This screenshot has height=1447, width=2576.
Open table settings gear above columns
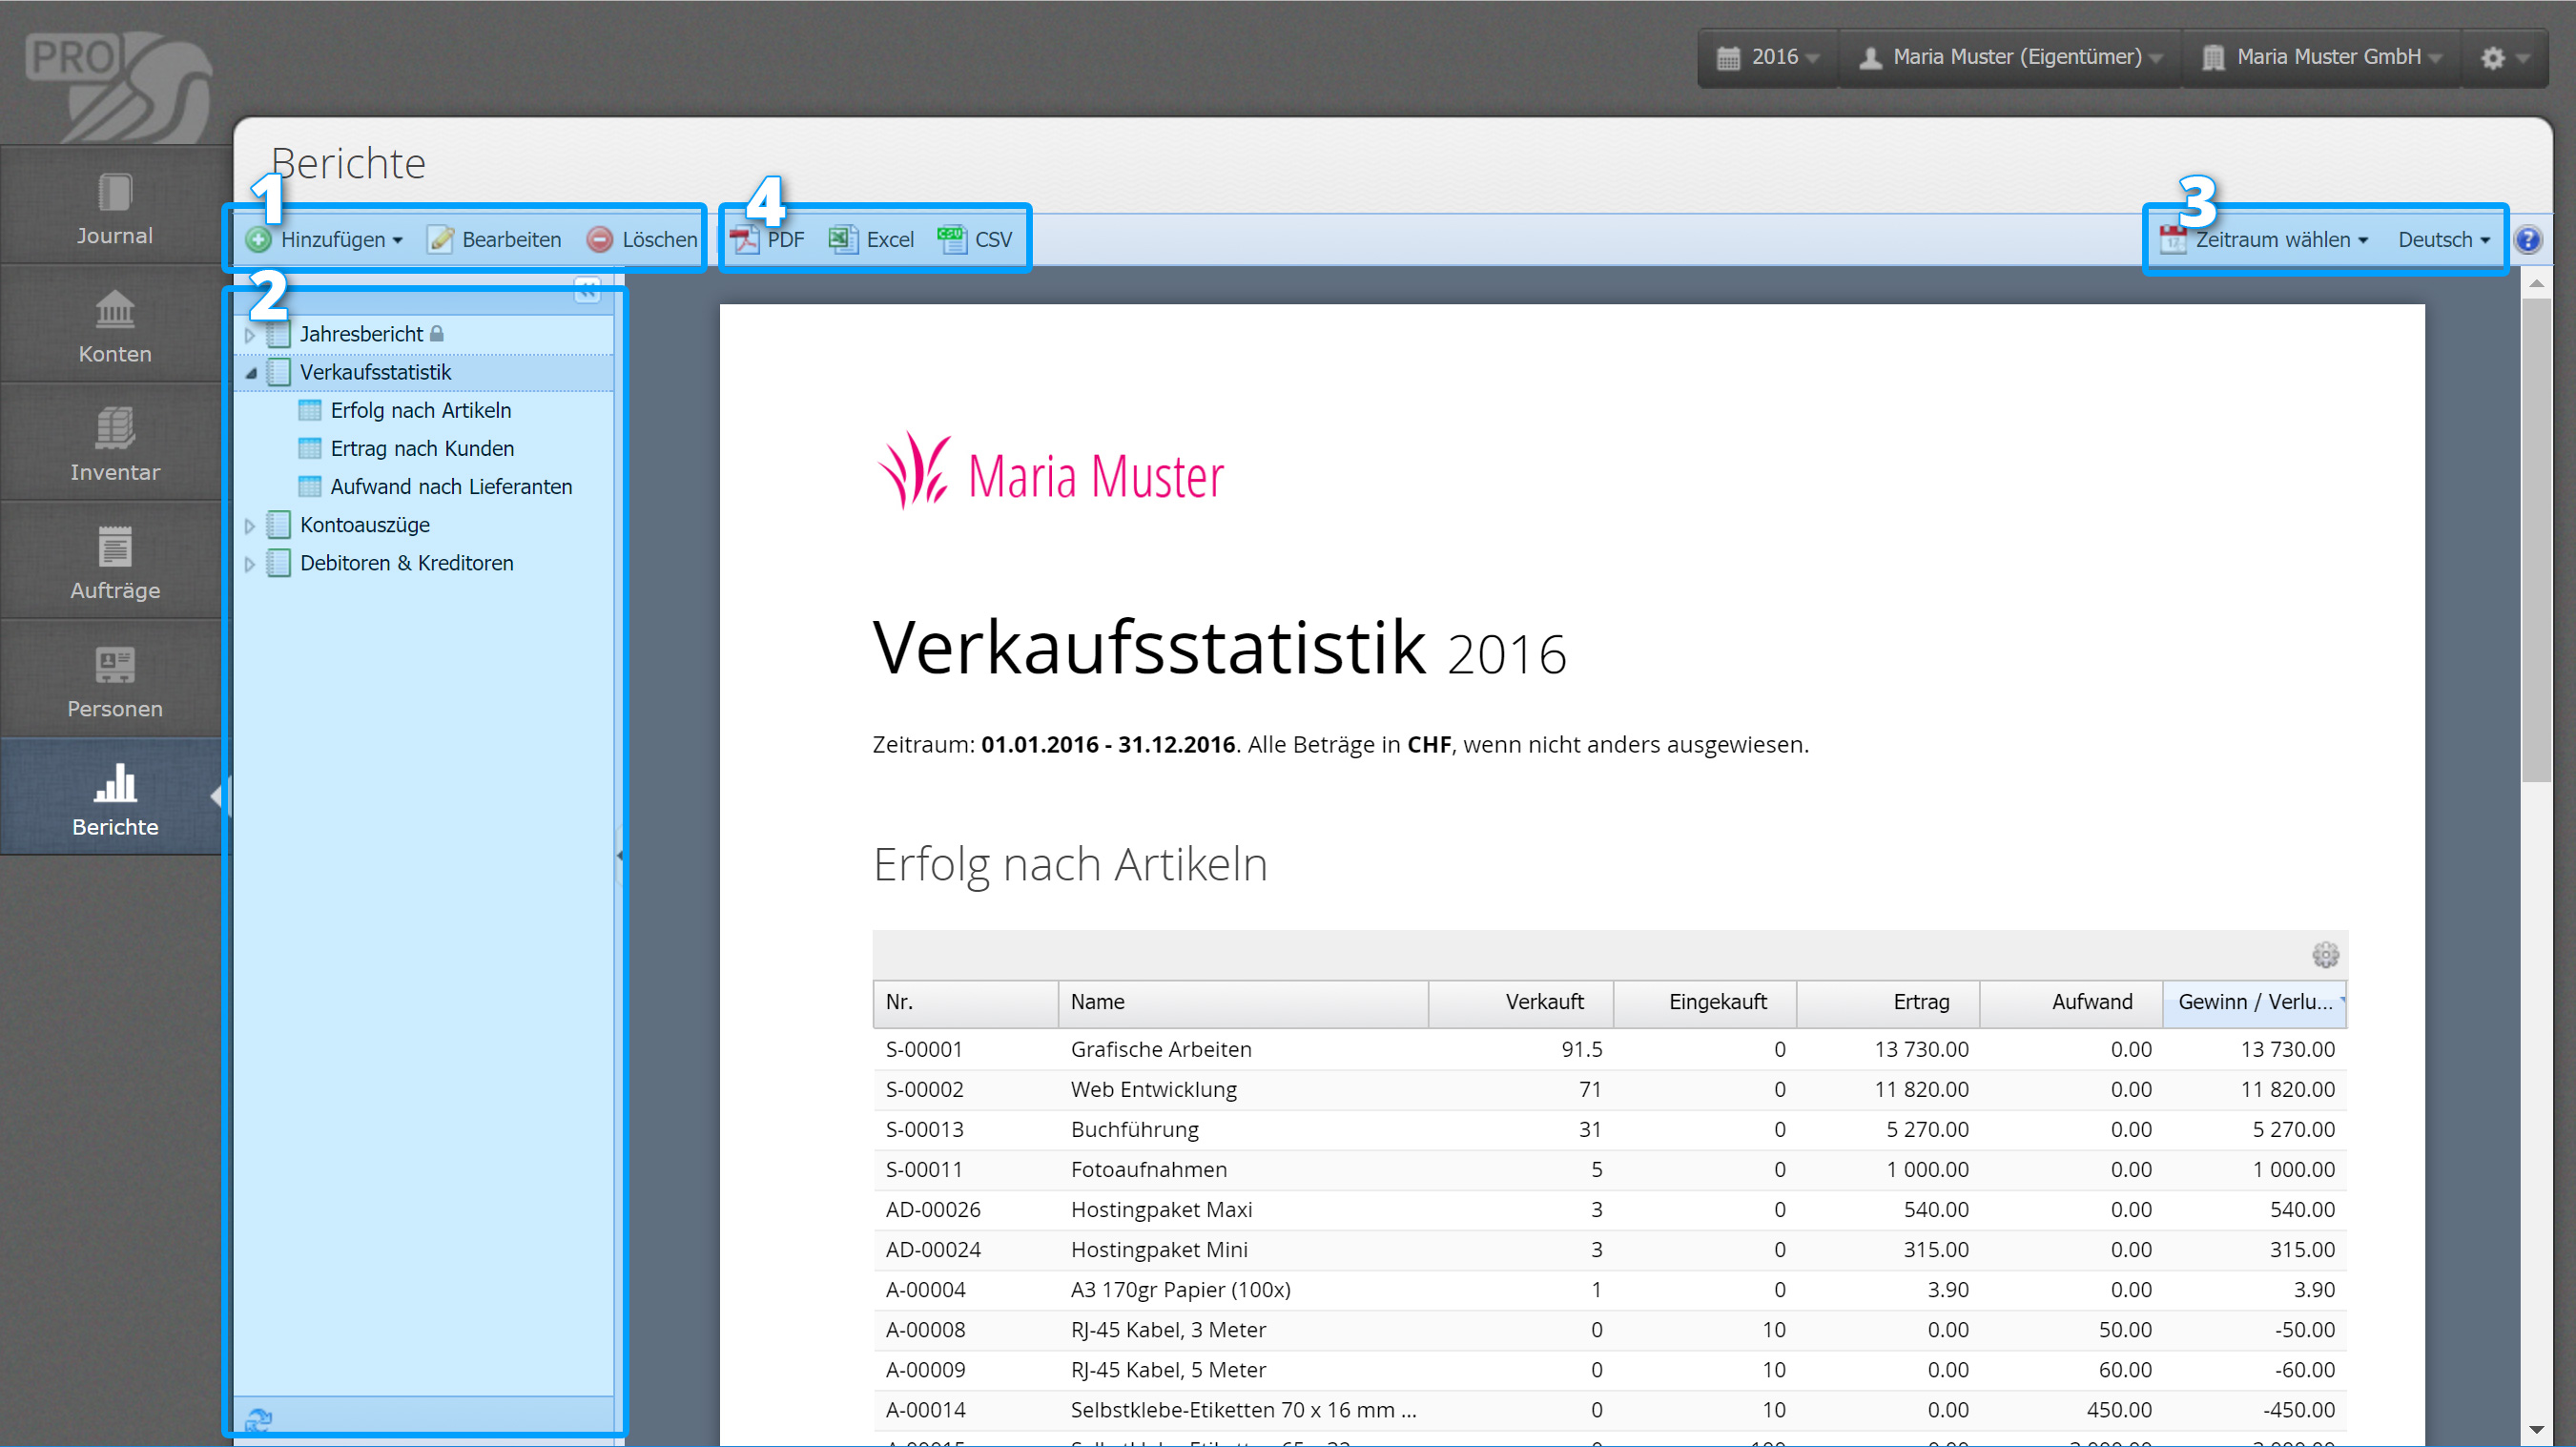point(2324,955)
